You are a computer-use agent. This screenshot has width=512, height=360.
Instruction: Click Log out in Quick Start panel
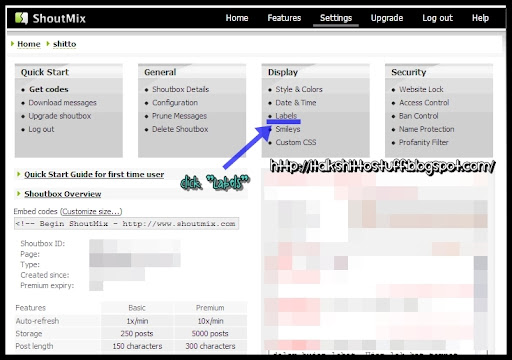[41, 129]
